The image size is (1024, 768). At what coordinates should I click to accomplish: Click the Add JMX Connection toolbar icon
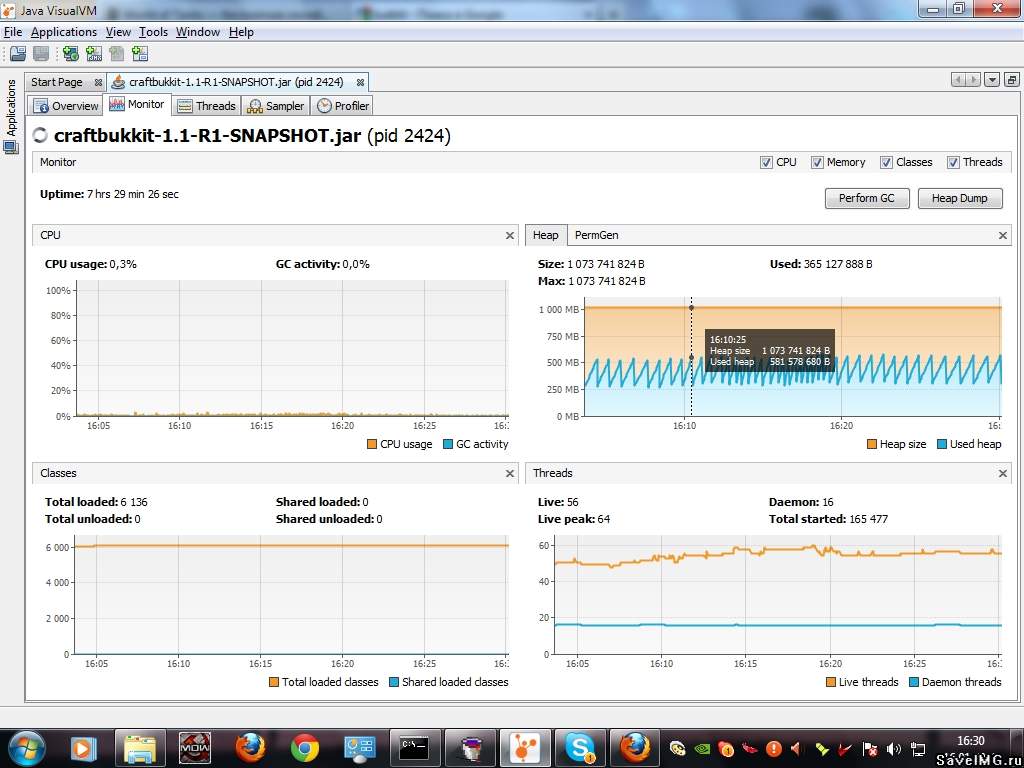(x=93, y=54)
